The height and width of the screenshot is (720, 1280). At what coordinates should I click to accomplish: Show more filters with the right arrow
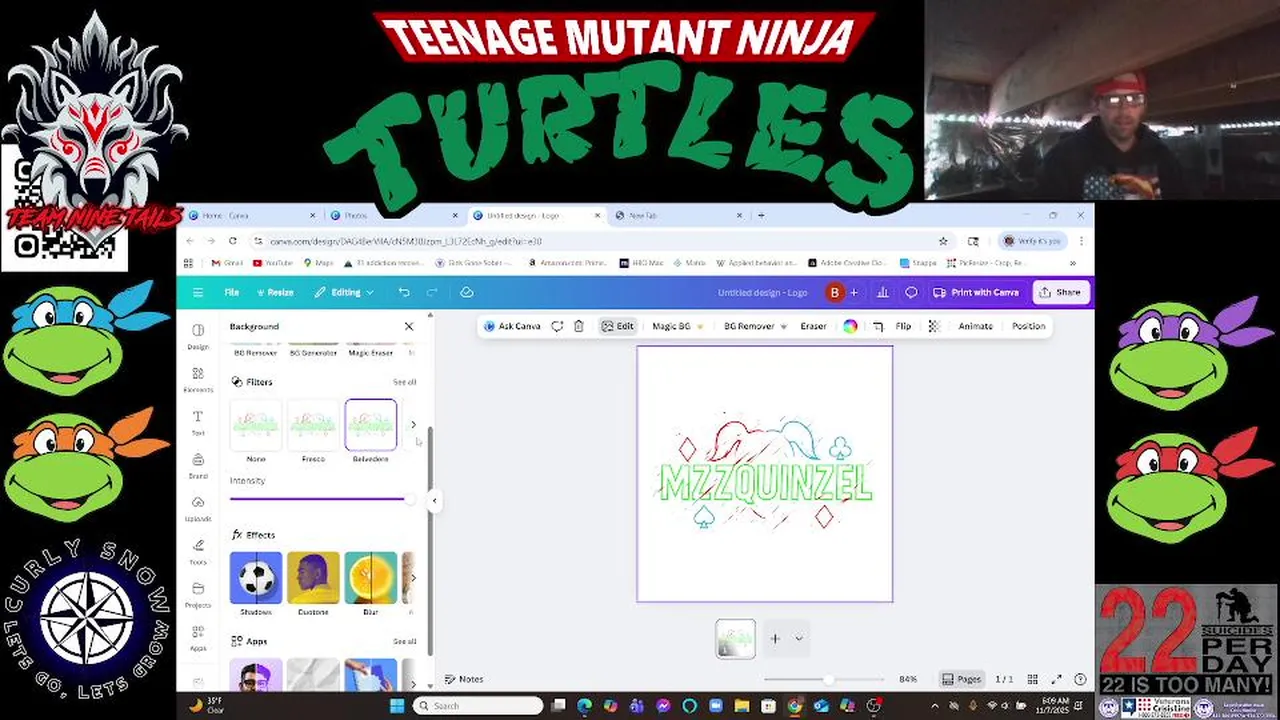(x=413, y=425)
